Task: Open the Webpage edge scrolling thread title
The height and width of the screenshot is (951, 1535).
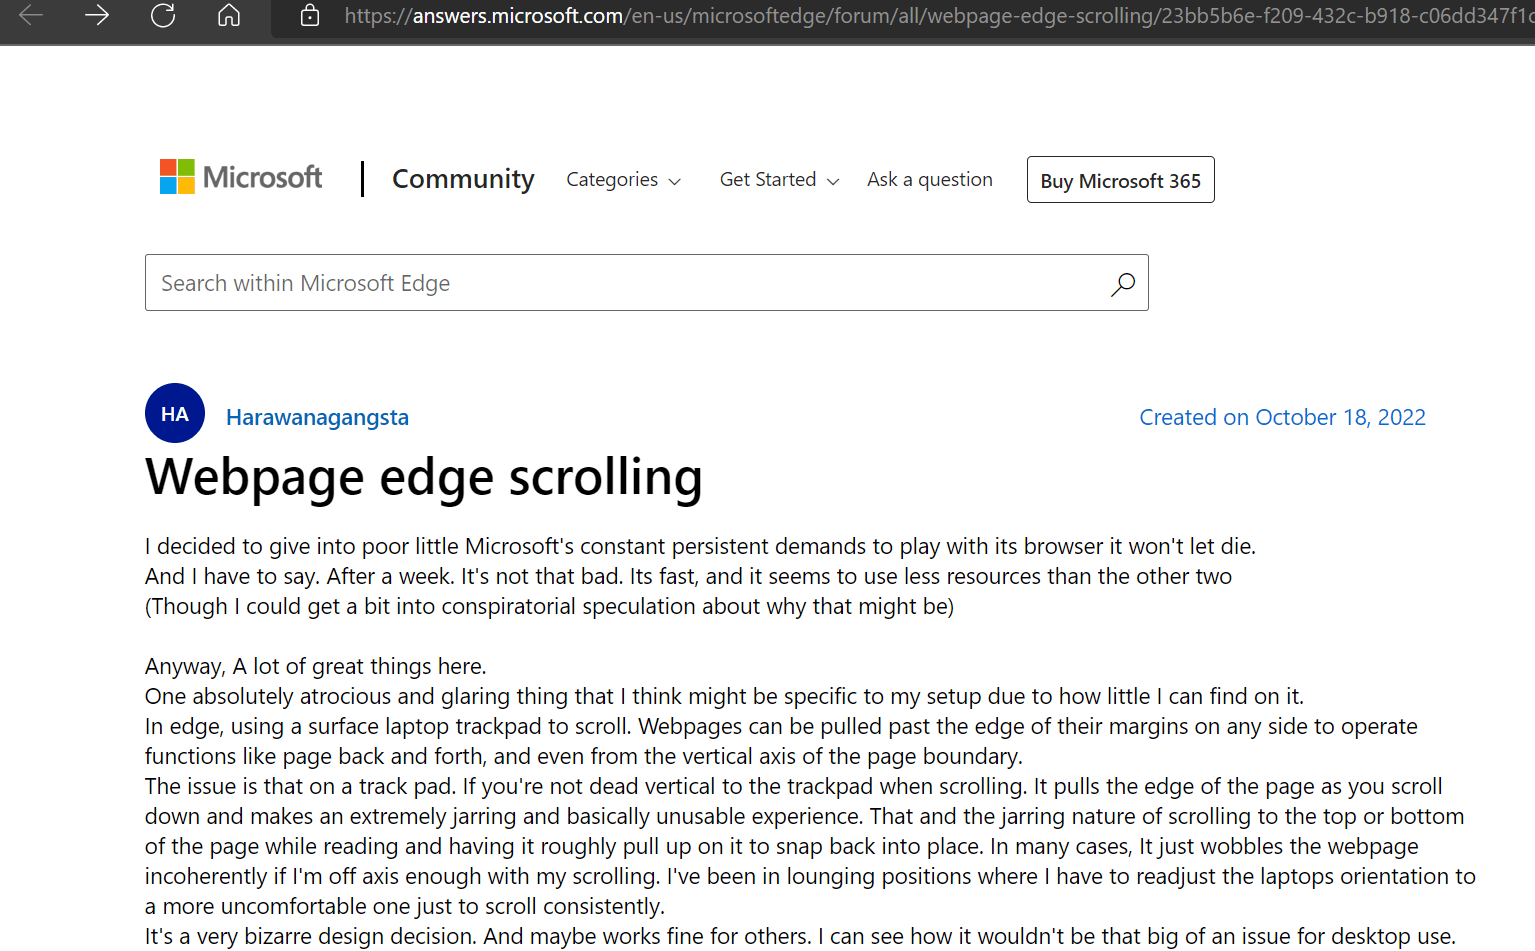Action: pyautogui.click(x=424, y=477)
